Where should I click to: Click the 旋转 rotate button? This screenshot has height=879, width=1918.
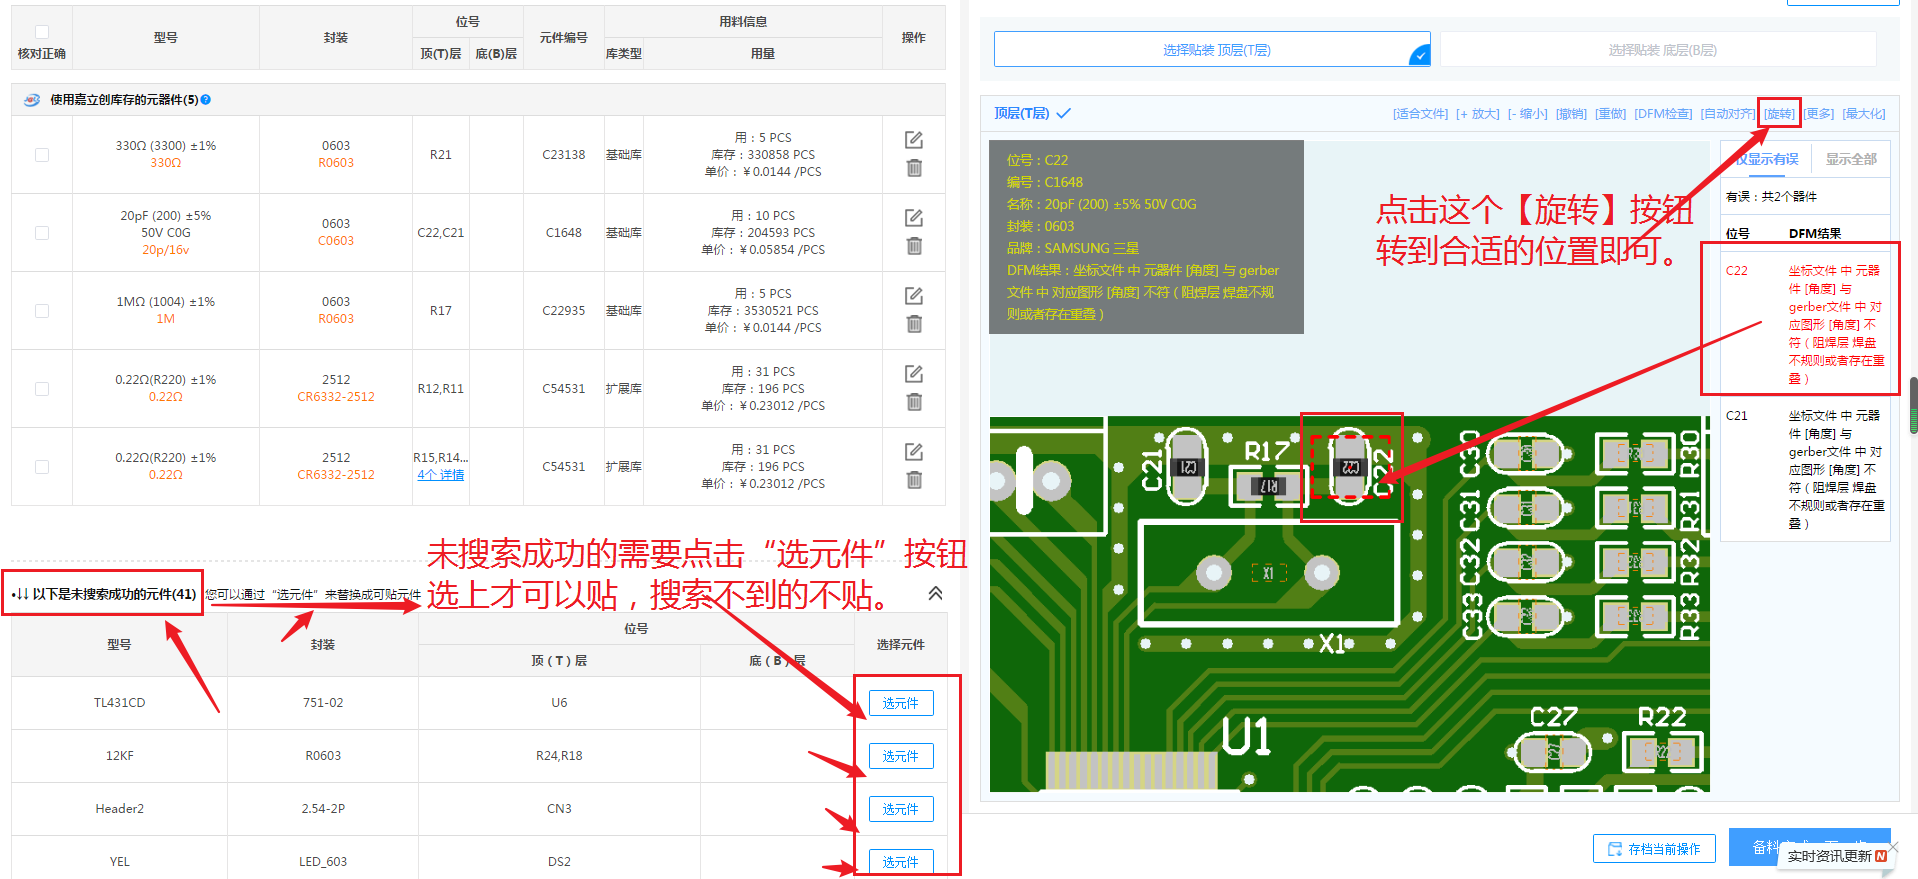point(1779,114)
